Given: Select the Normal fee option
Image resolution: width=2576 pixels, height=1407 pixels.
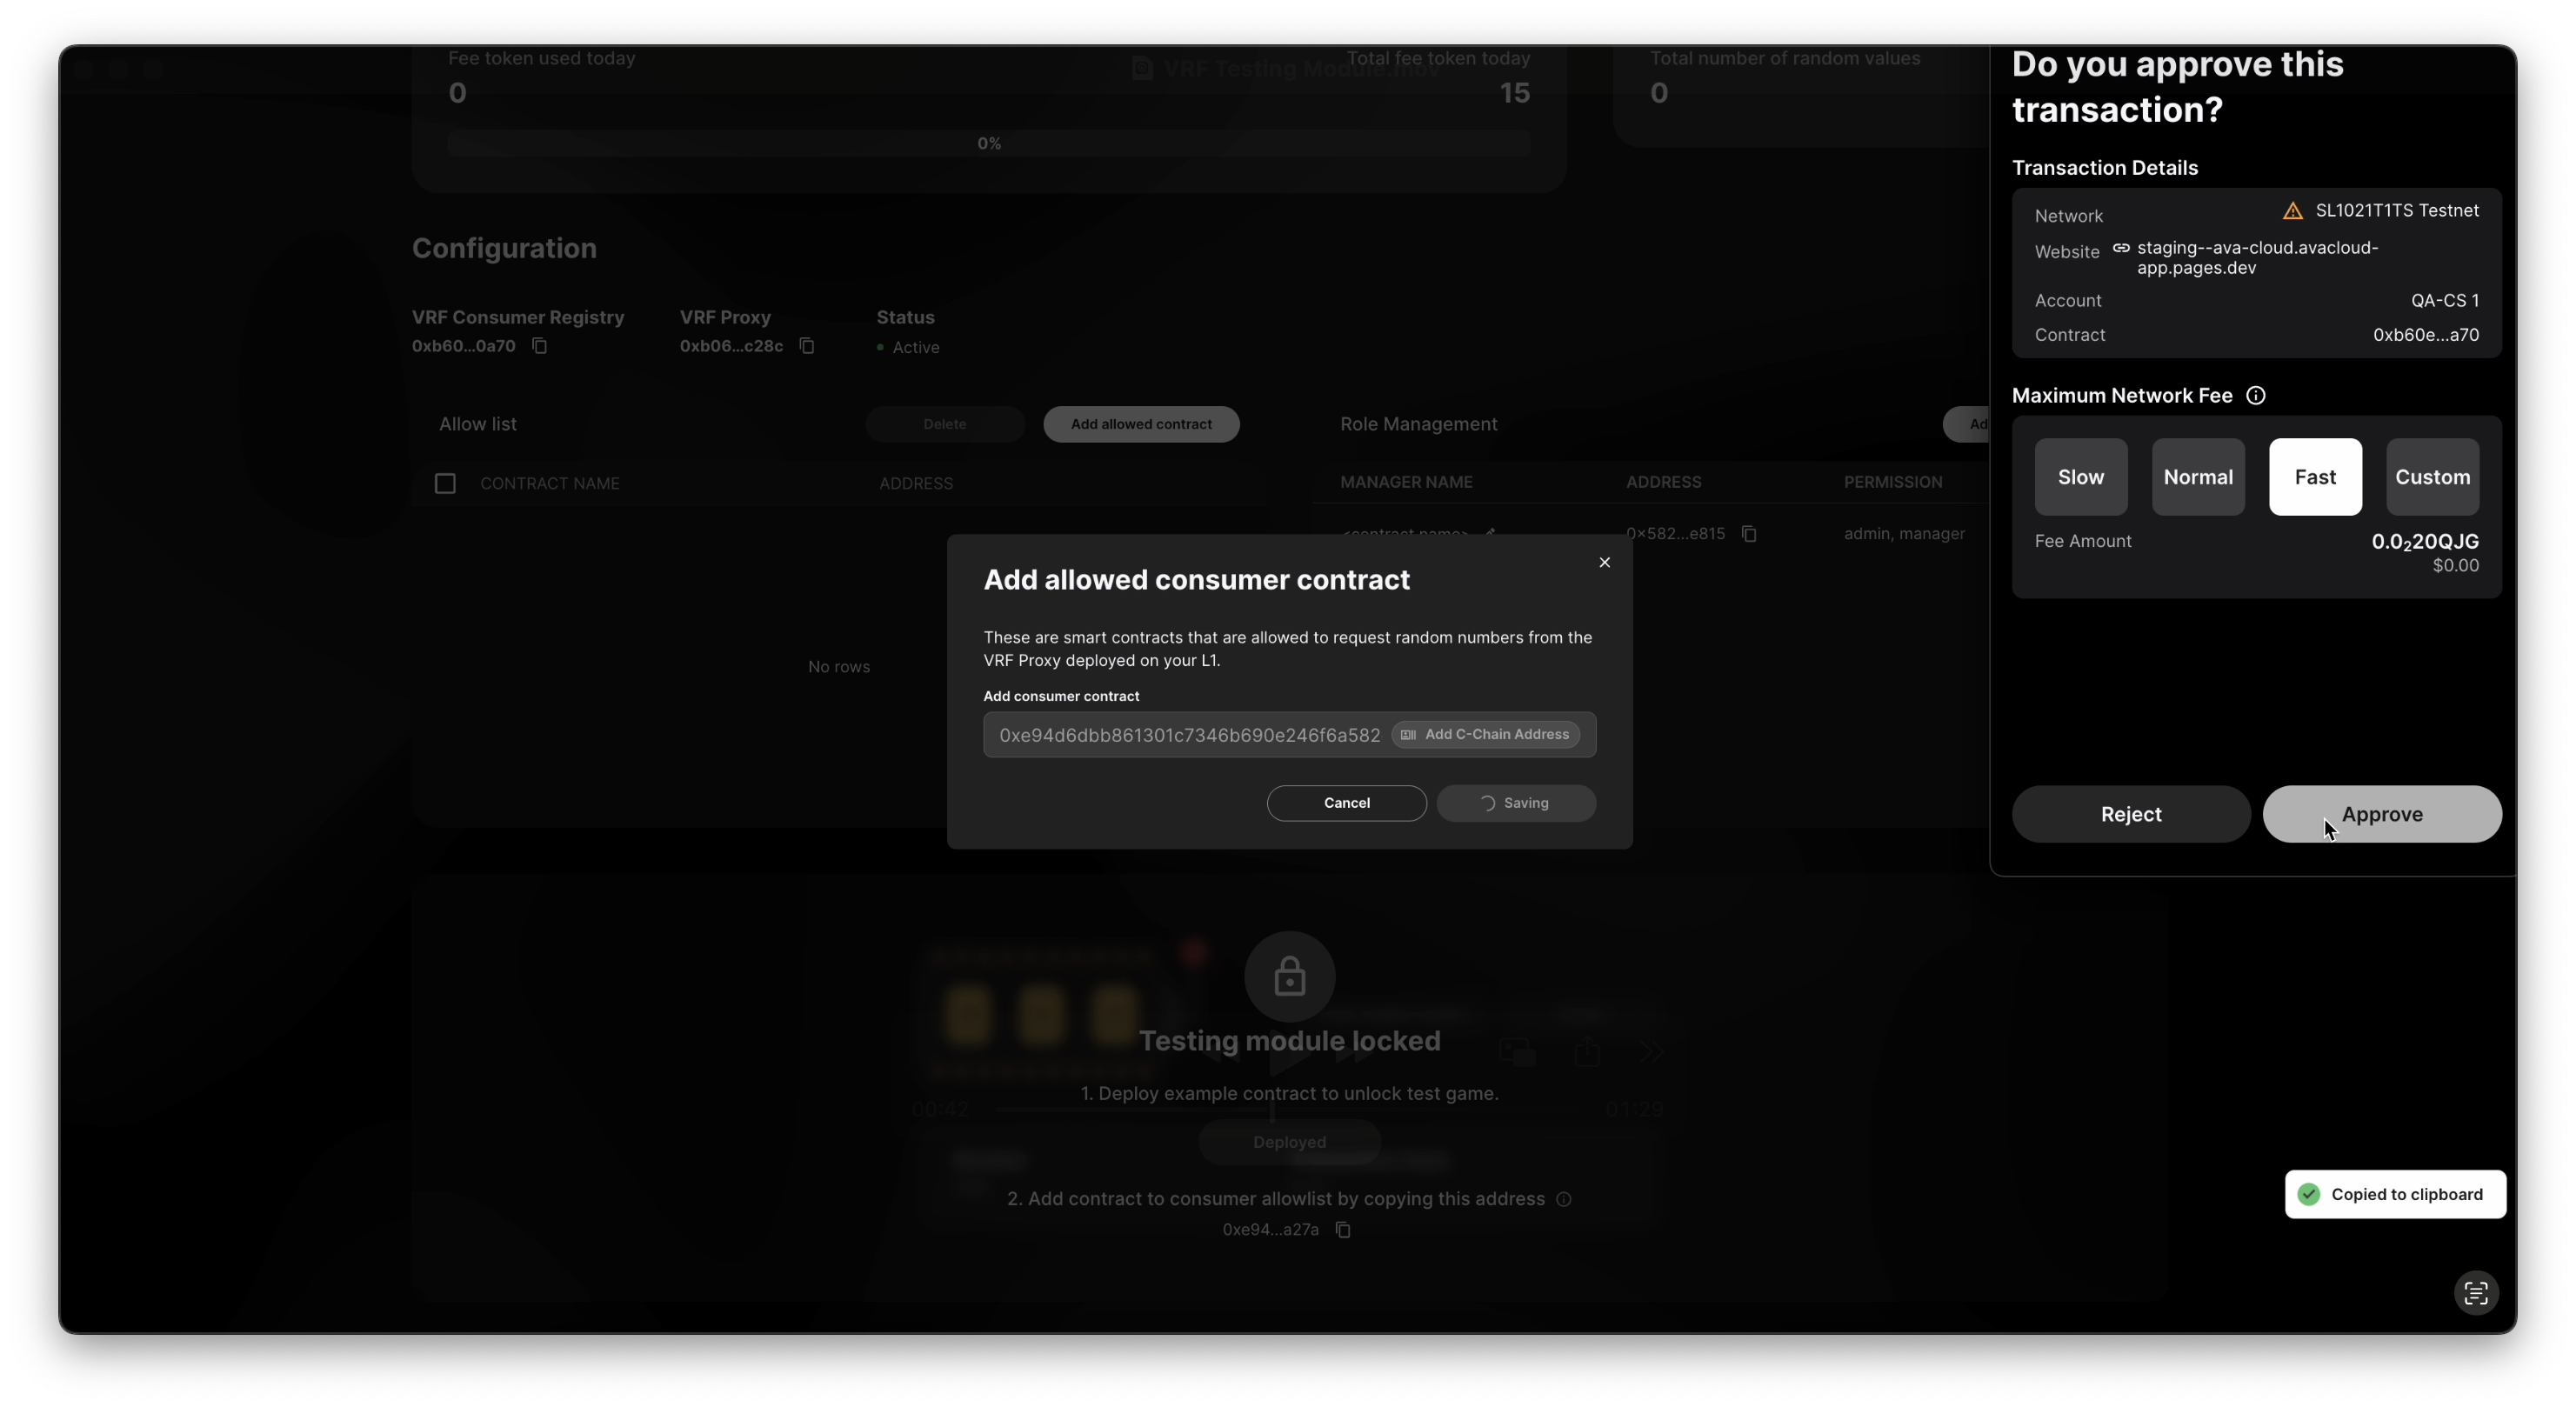Looking at the screenshot, I should (x=2197, y=477).
